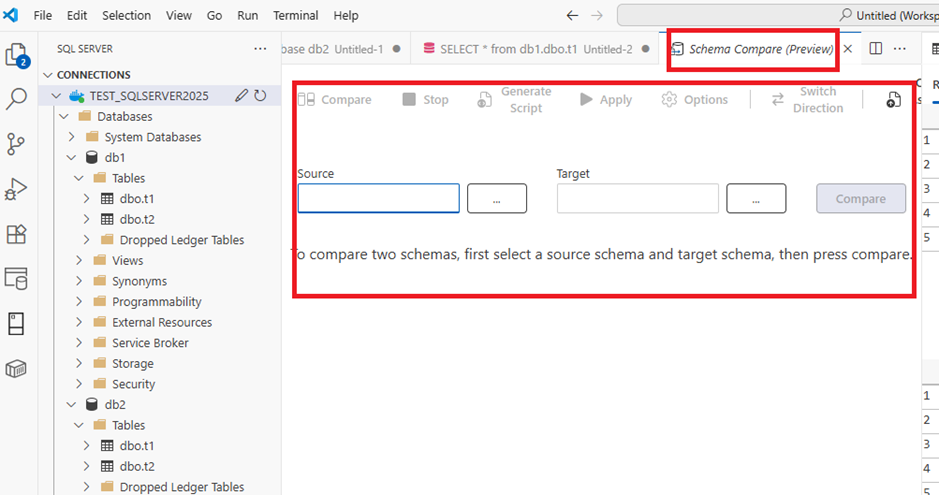The image size is (939, 495).
Task: Expand dbo.t1 table under db1
Action: (86, 199)
